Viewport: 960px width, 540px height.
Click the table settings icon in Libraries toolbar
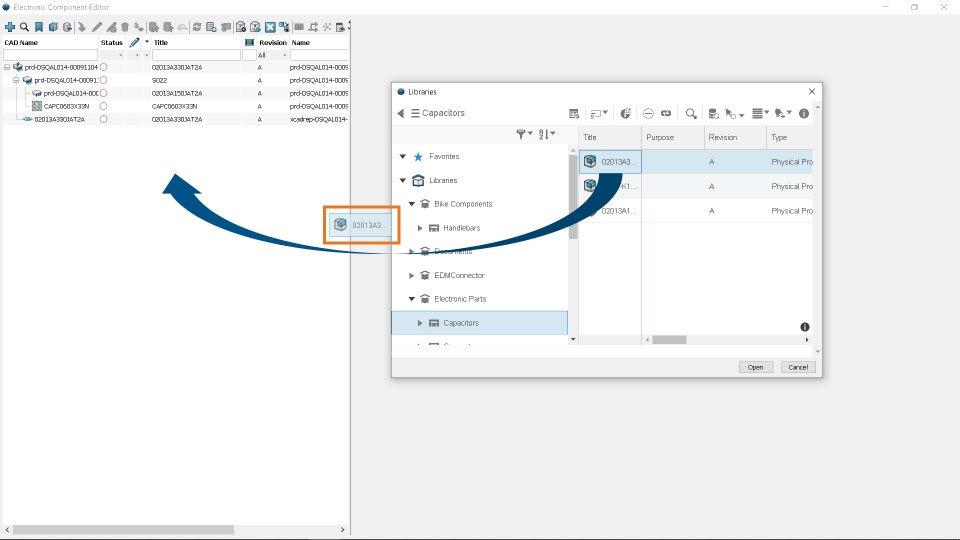(x=574, y=113)
